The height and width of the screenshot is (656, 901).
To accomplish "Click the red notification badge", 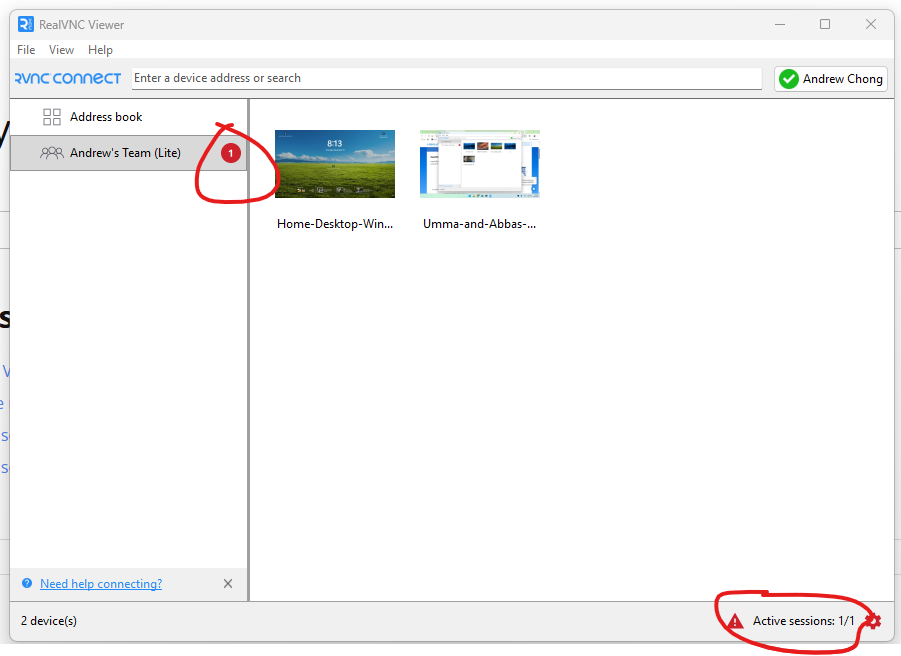I will click(231, 153).
